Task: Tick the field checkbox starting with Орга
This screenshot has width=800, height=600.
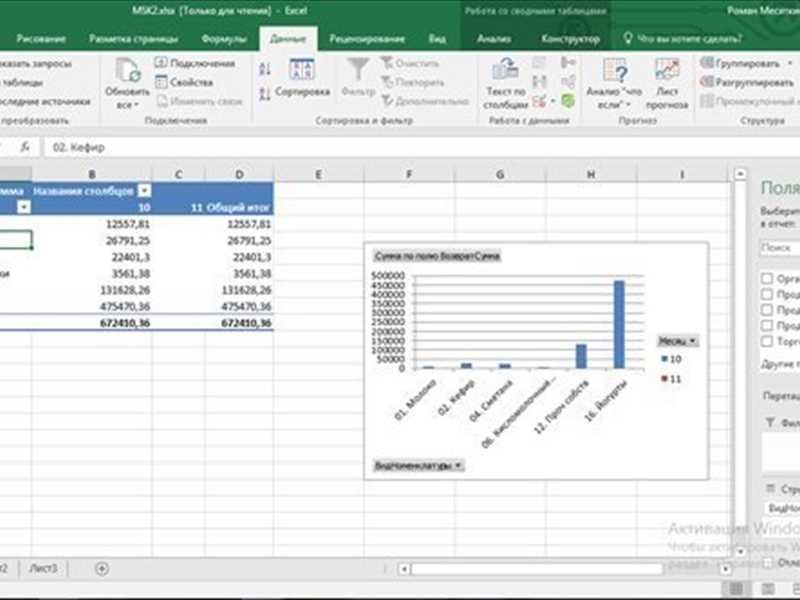Action: 767,279
